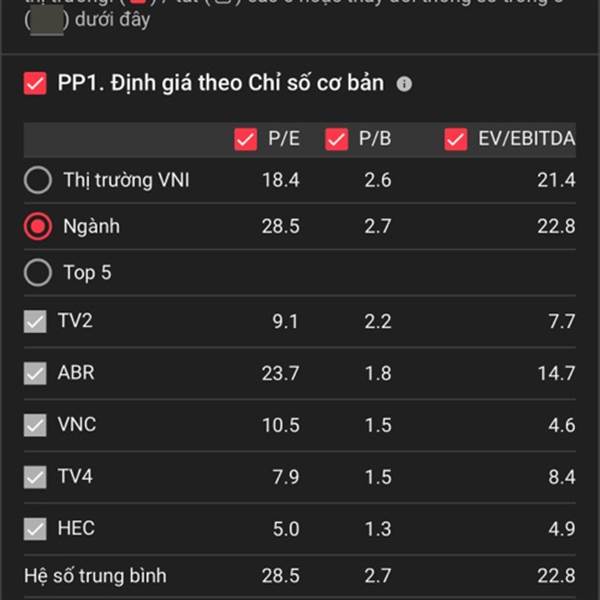Toggle the VNC stock checkbox
Image resolution: width=600 pixels, height=600 pixels.
tap(35, 425)
